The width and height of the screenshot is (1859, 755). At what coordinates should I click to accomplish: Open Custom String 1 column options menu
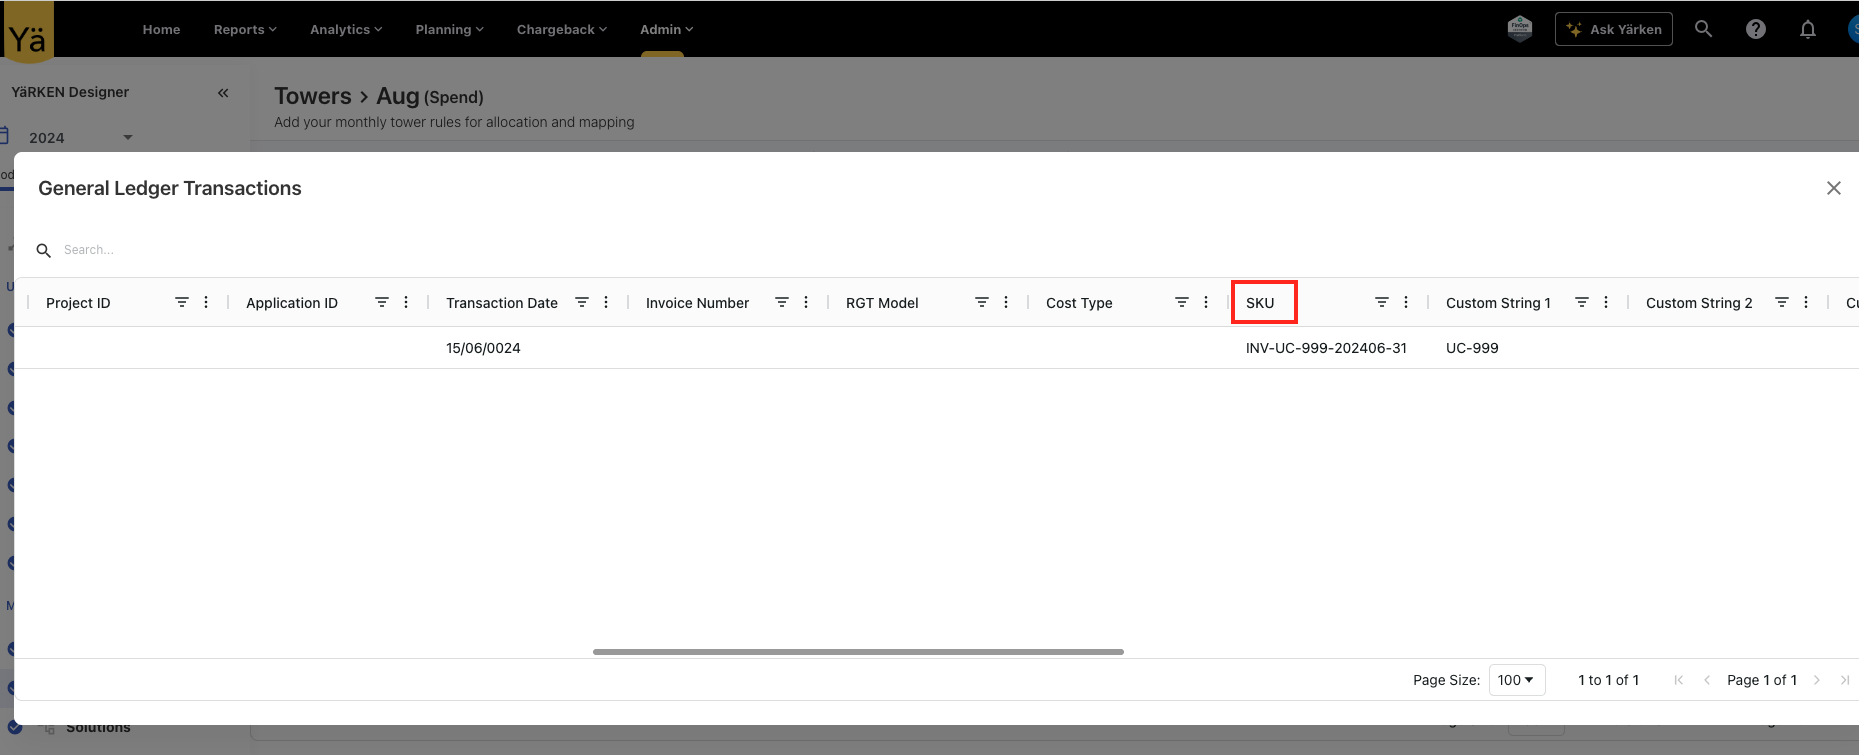(x=1606, y=302)
